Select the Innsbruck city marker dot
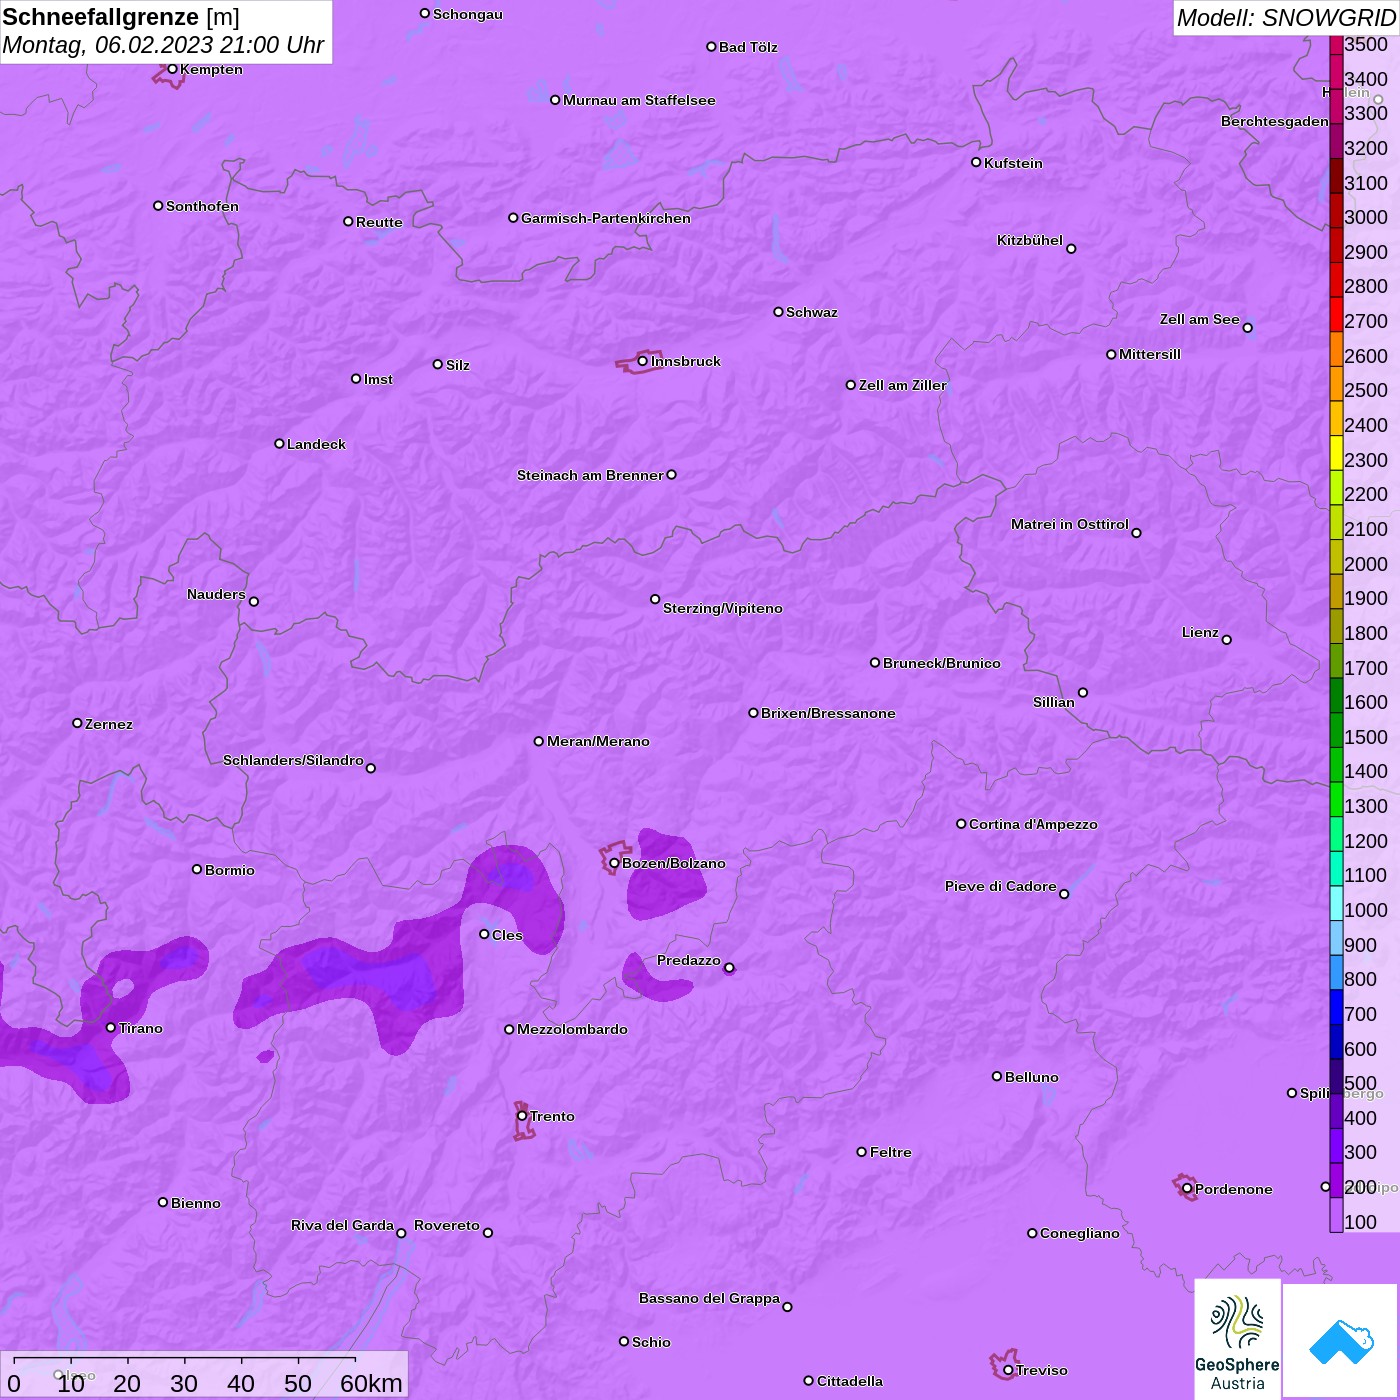This screenshot has width=1400, height=1400. (642, 361)
